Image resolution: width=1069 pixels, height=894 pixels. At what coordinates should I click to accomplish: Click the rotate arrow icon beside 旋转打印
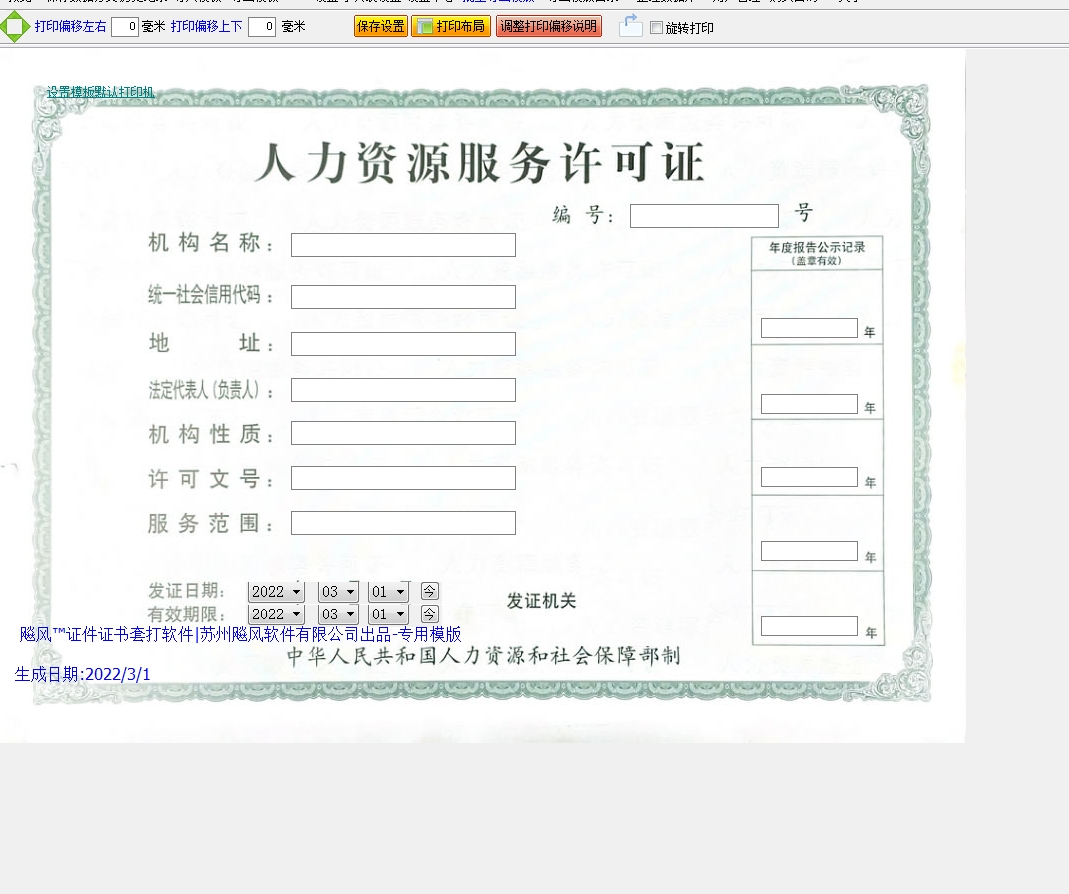(x=630, y=26)
